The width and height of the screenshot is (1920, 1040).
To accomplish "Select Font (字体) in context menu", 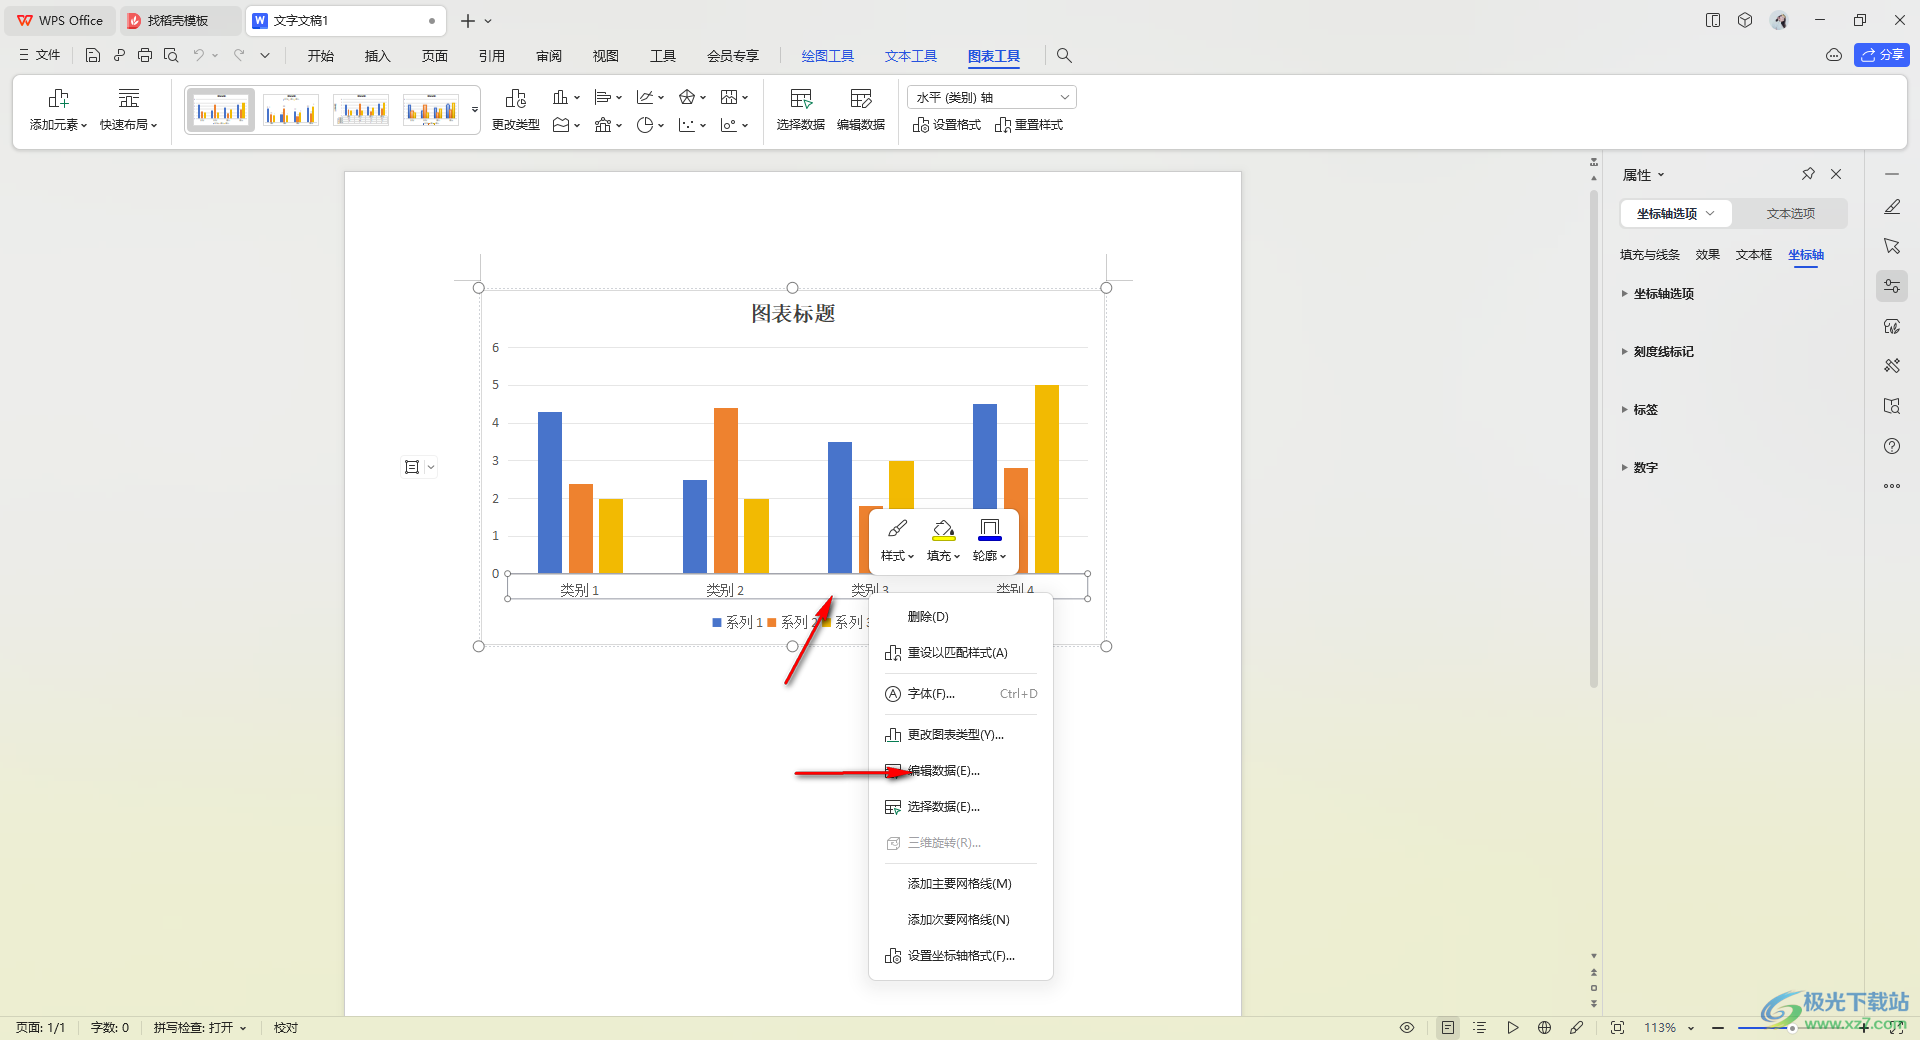I will coord(961,694).
